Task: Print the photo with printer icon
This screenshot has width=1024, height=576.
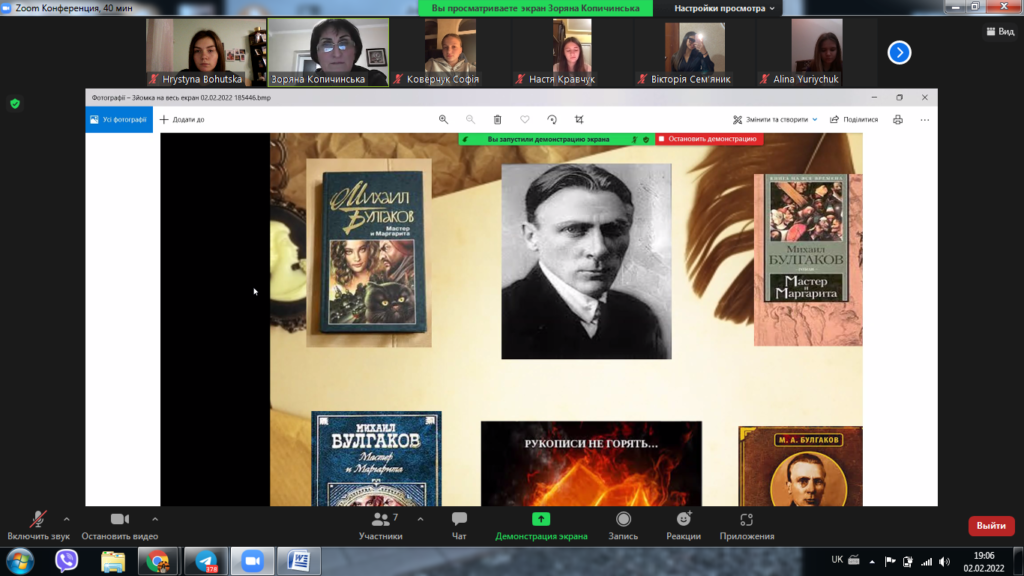Action: click(x=898, y=120)
